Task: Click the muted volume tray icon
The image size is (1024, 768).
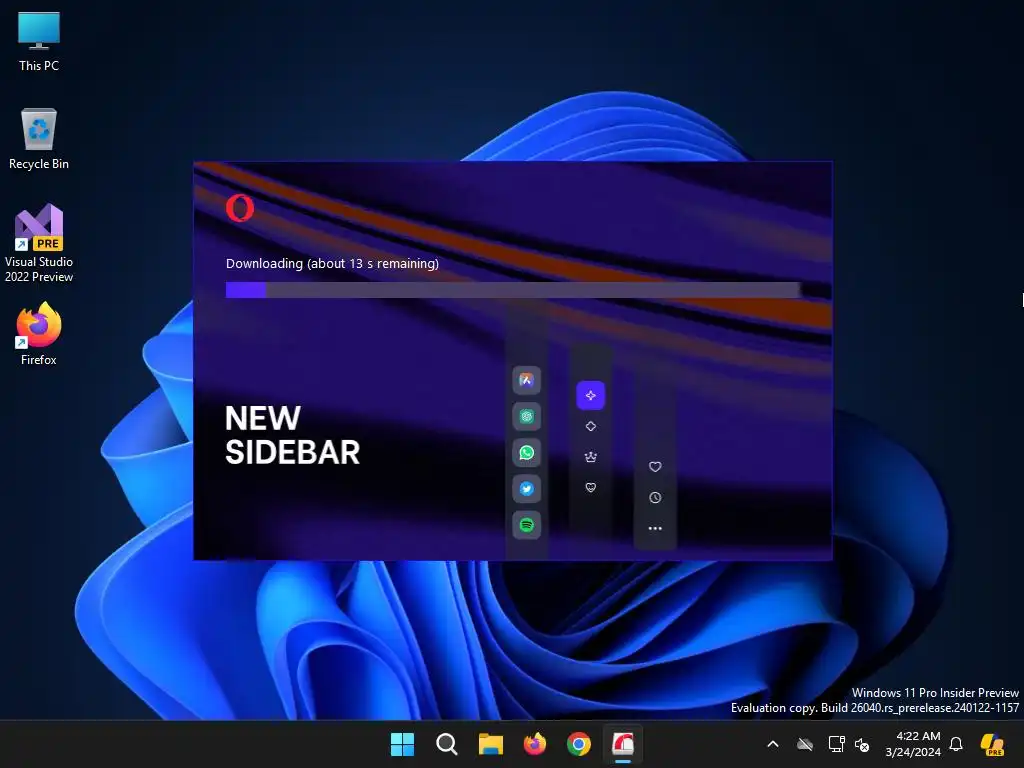Action: click(x=862, y=744)
